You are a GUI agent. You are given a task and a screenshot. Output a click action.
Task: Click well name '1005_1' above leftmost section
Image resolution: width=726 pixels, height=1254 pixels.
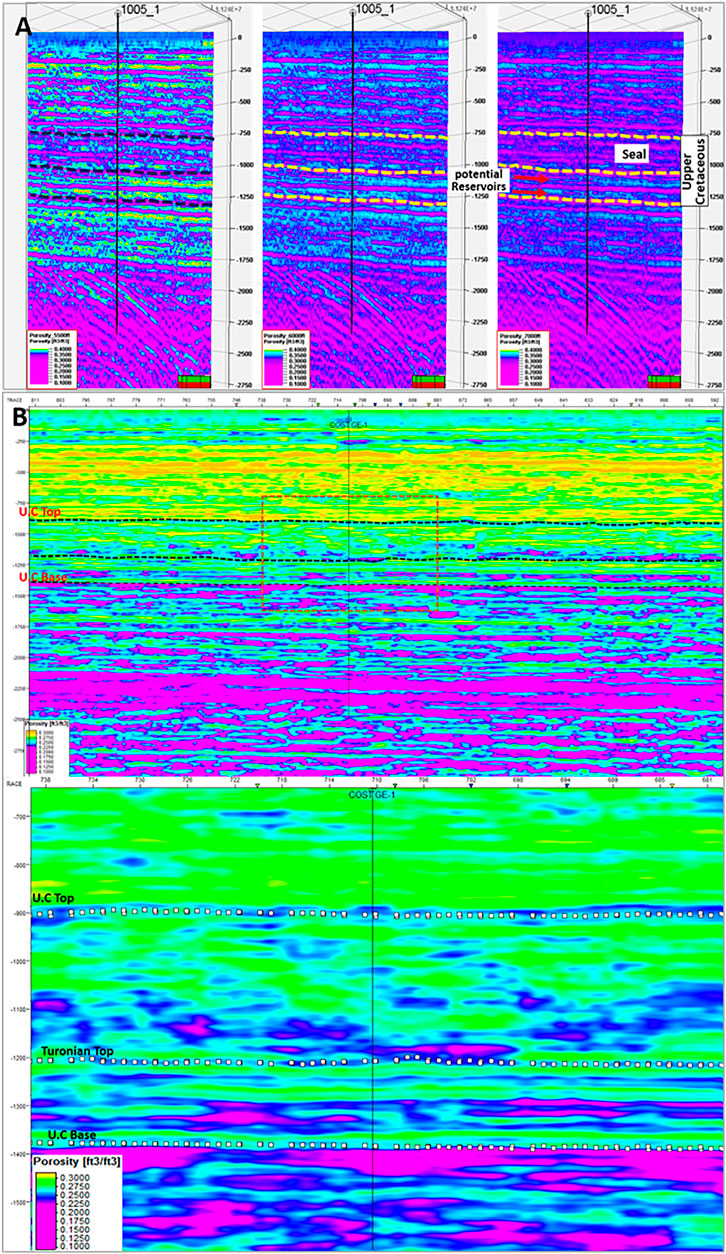click(x=139, y=9)
